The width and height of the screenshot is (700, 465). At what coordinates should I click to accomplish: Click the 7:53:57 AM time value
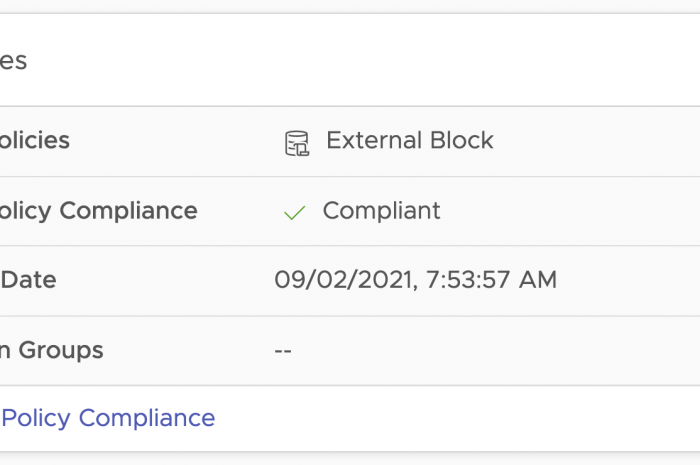pos(491,280)
